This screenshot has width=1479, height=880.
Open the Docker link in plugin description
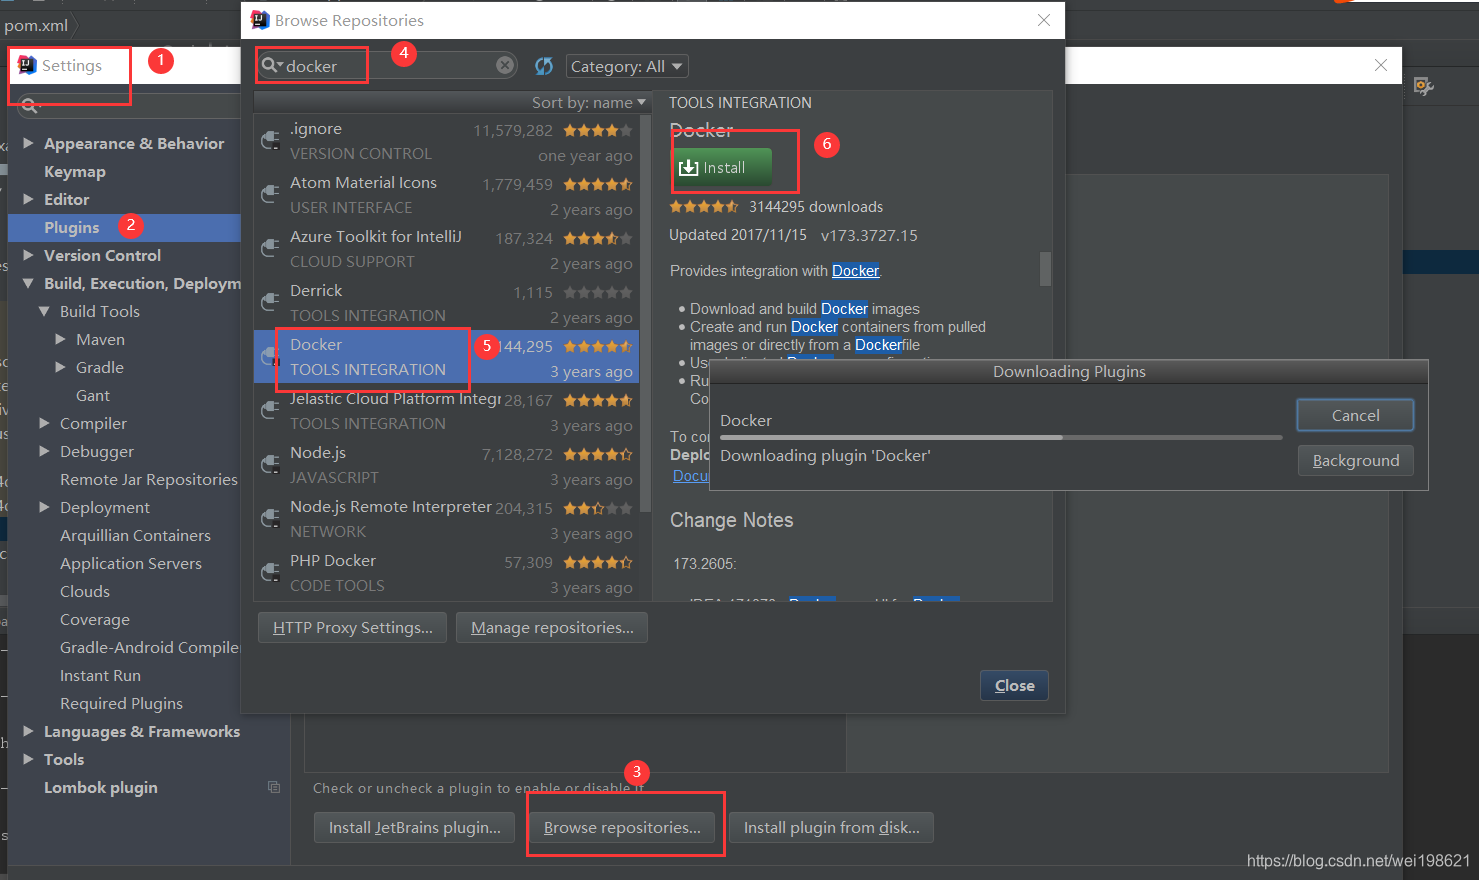855,271
